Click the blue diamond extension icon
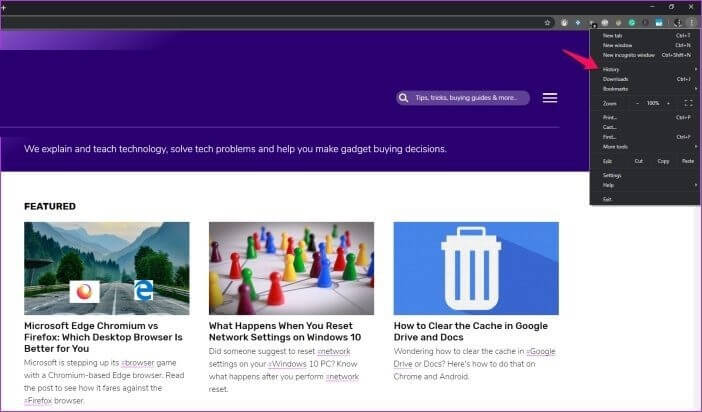The height and width of the screenshot is (412, 702). coord(578,22)
